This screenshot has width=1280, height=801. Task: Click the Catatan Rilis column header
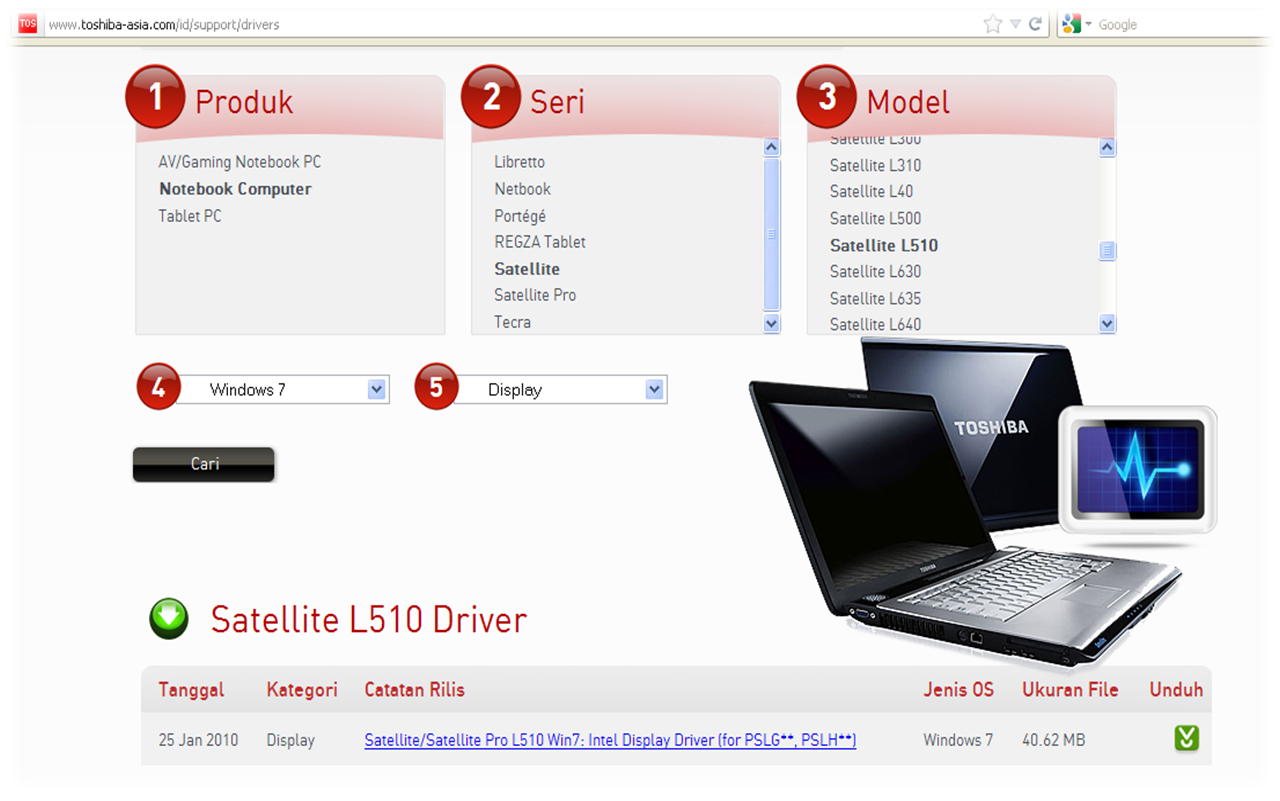click(x=414, y=690)
